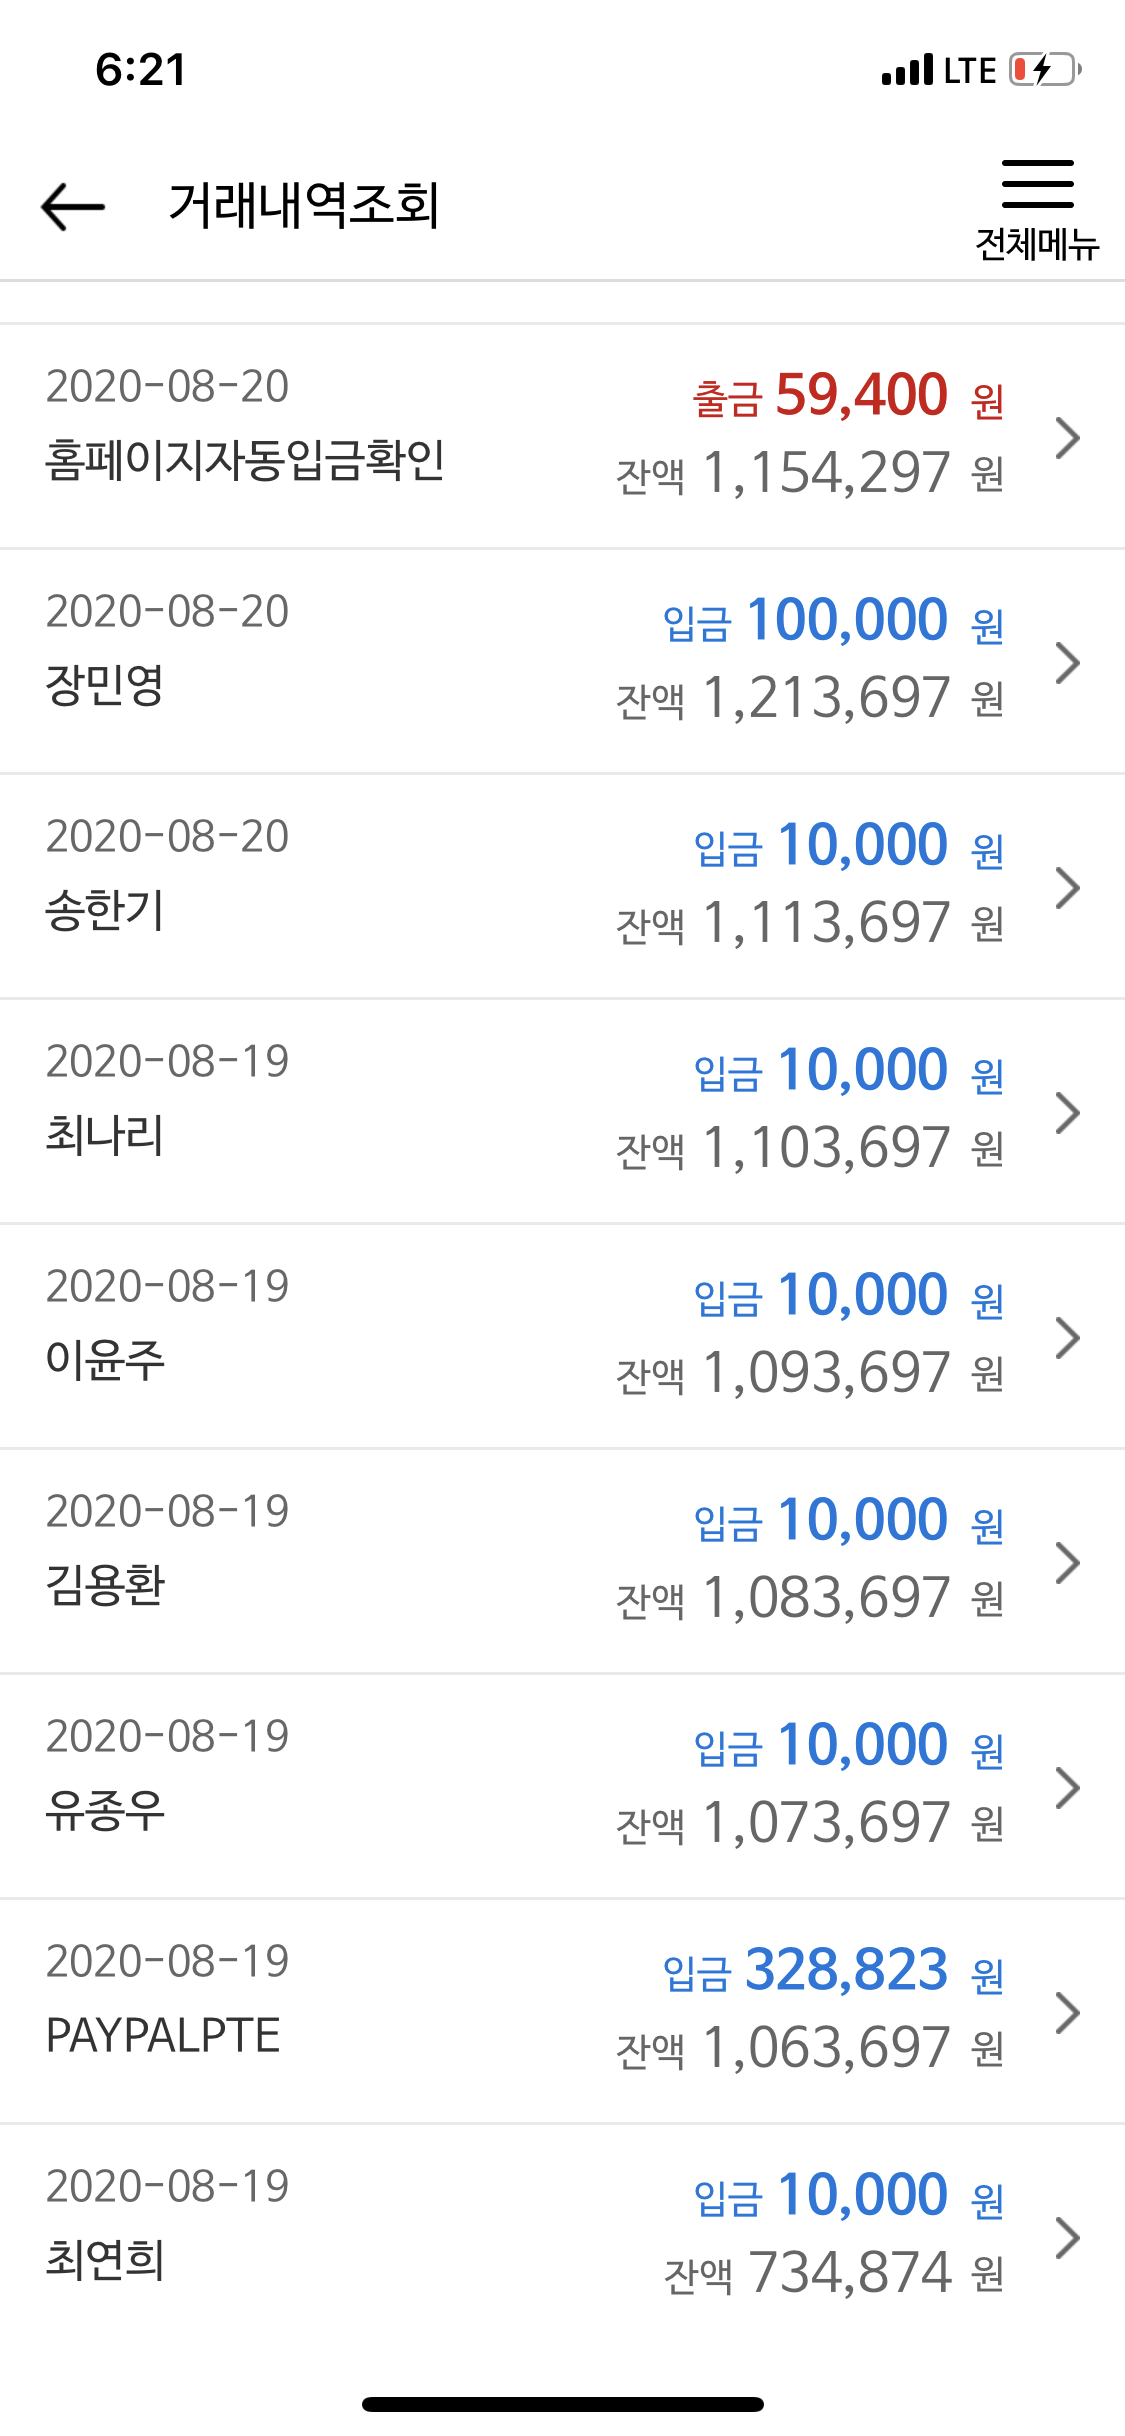Viewport: 1125px width, 2436px height.
Task: Tap the 거래내역조회 page title
Action: pos(304,206)
